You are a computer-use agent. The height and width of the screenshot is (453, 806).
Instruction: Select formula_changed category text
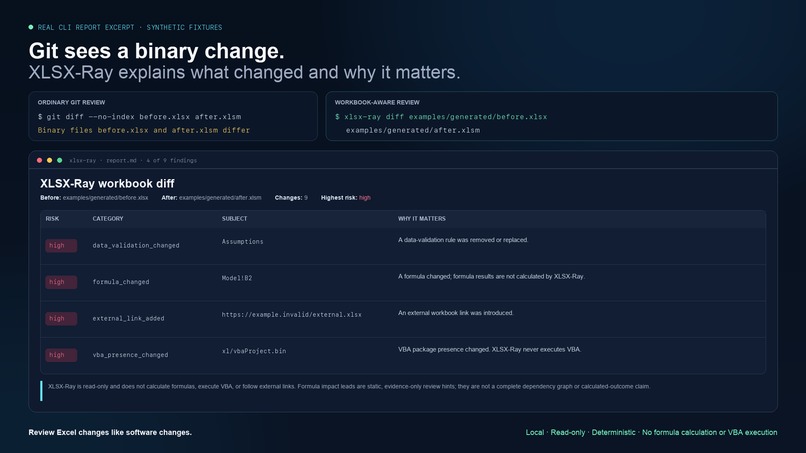[121, 282]
